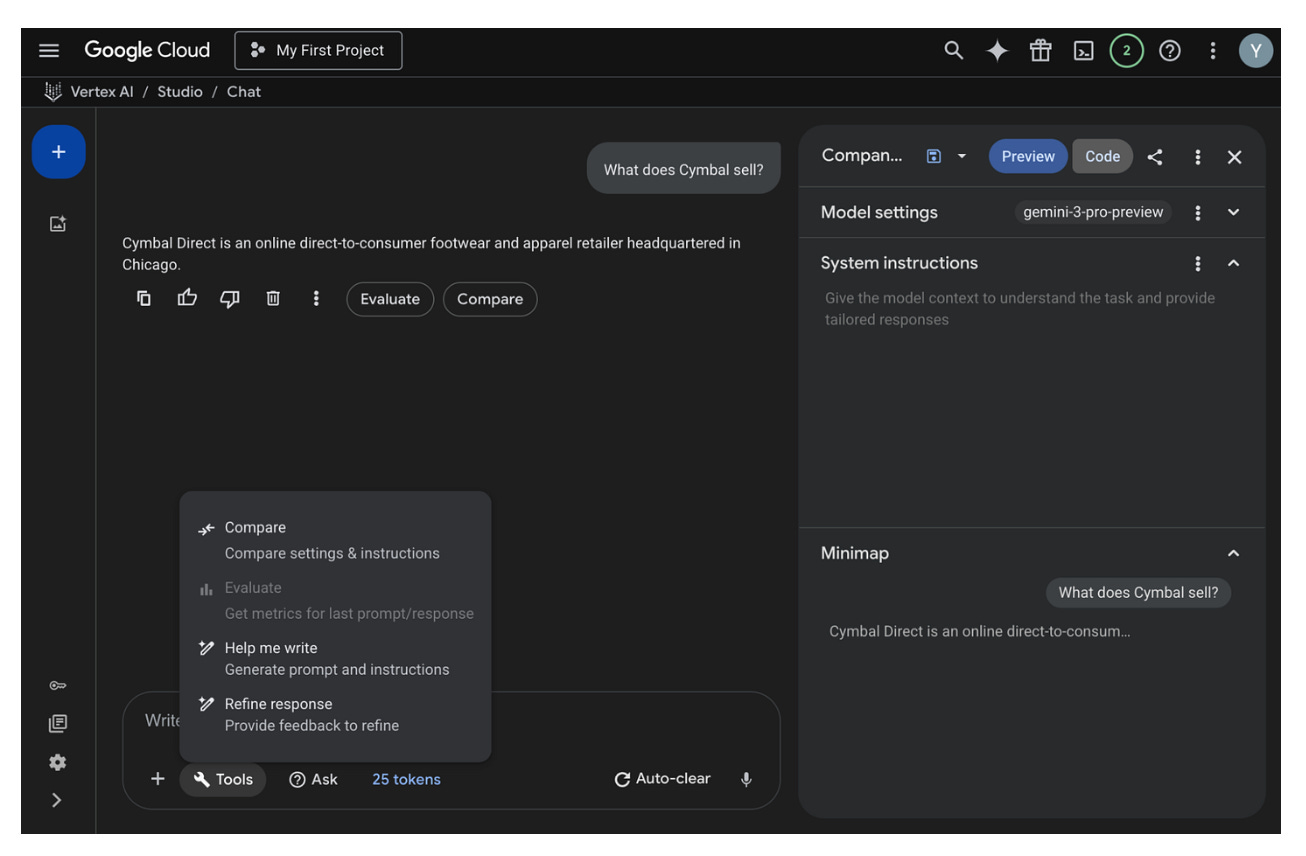Give thumbs down to the response
The width and height of the screenshot is (1306, 856).
229,298
